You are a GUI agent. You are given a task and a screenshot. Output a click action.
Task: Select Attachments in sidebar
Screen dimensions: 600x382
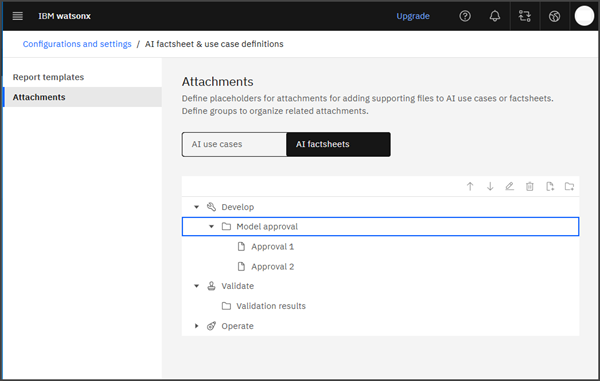coord(83,97)
